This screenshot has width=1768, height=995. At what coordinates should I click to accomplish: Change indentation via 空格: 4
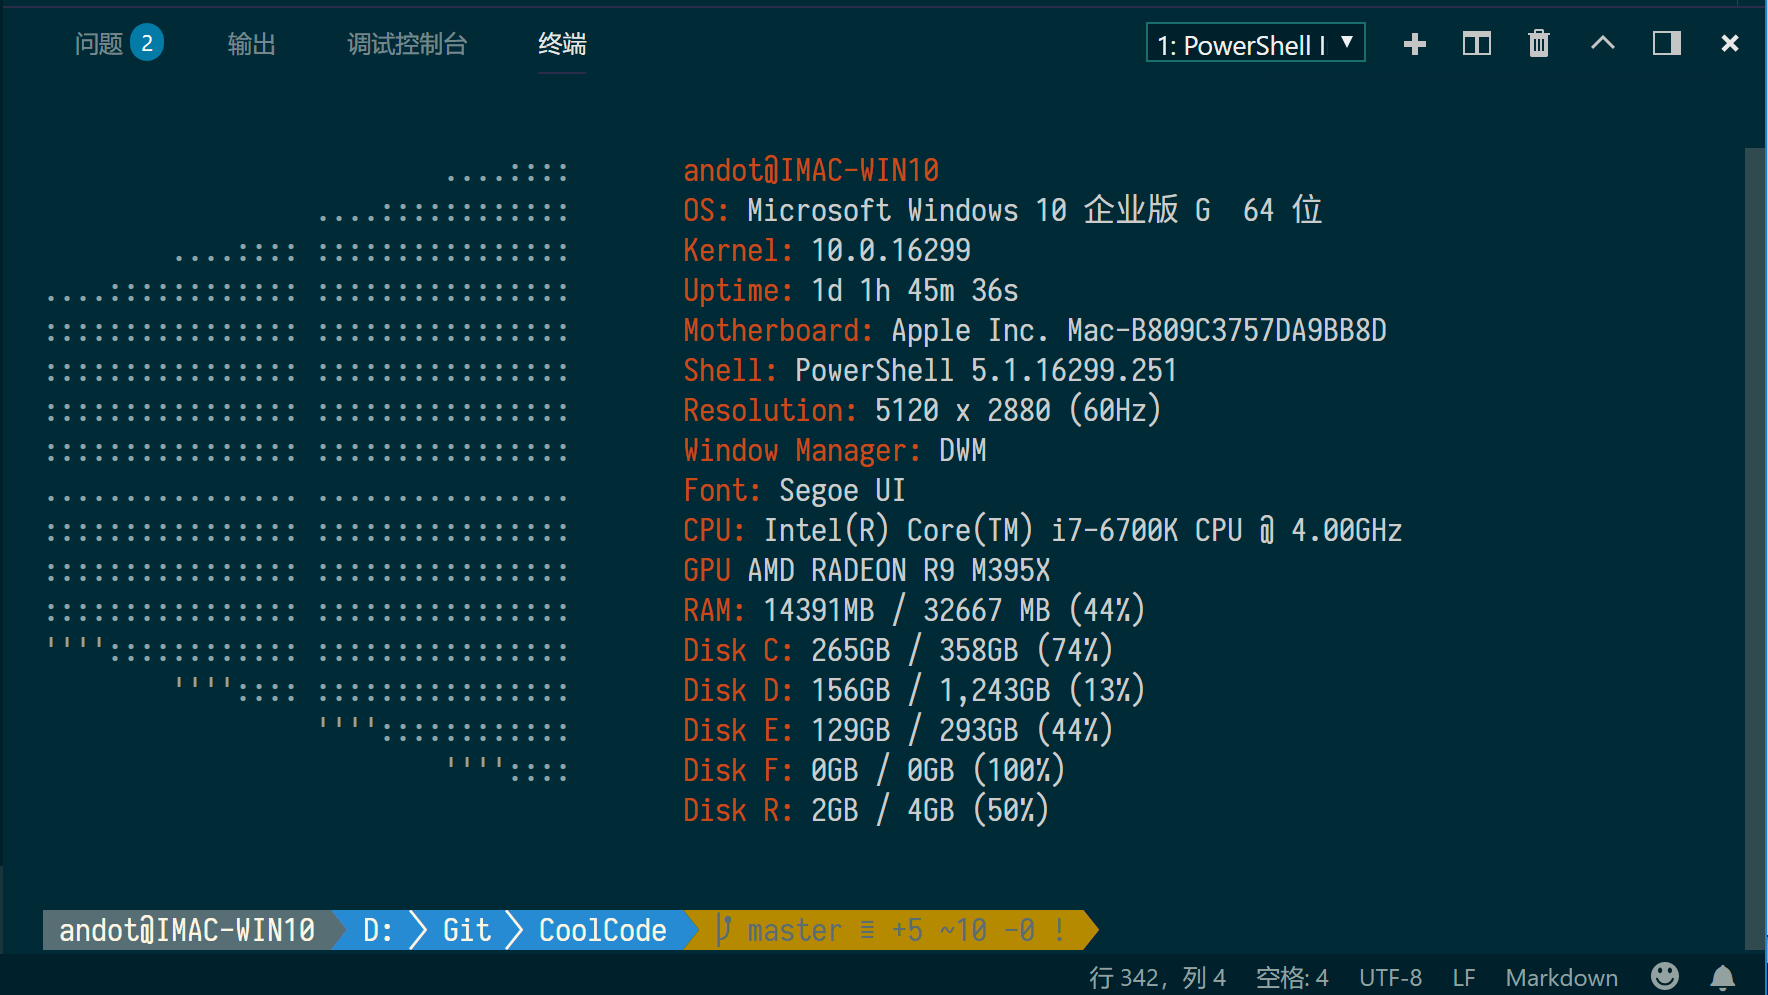point(1292,977)
